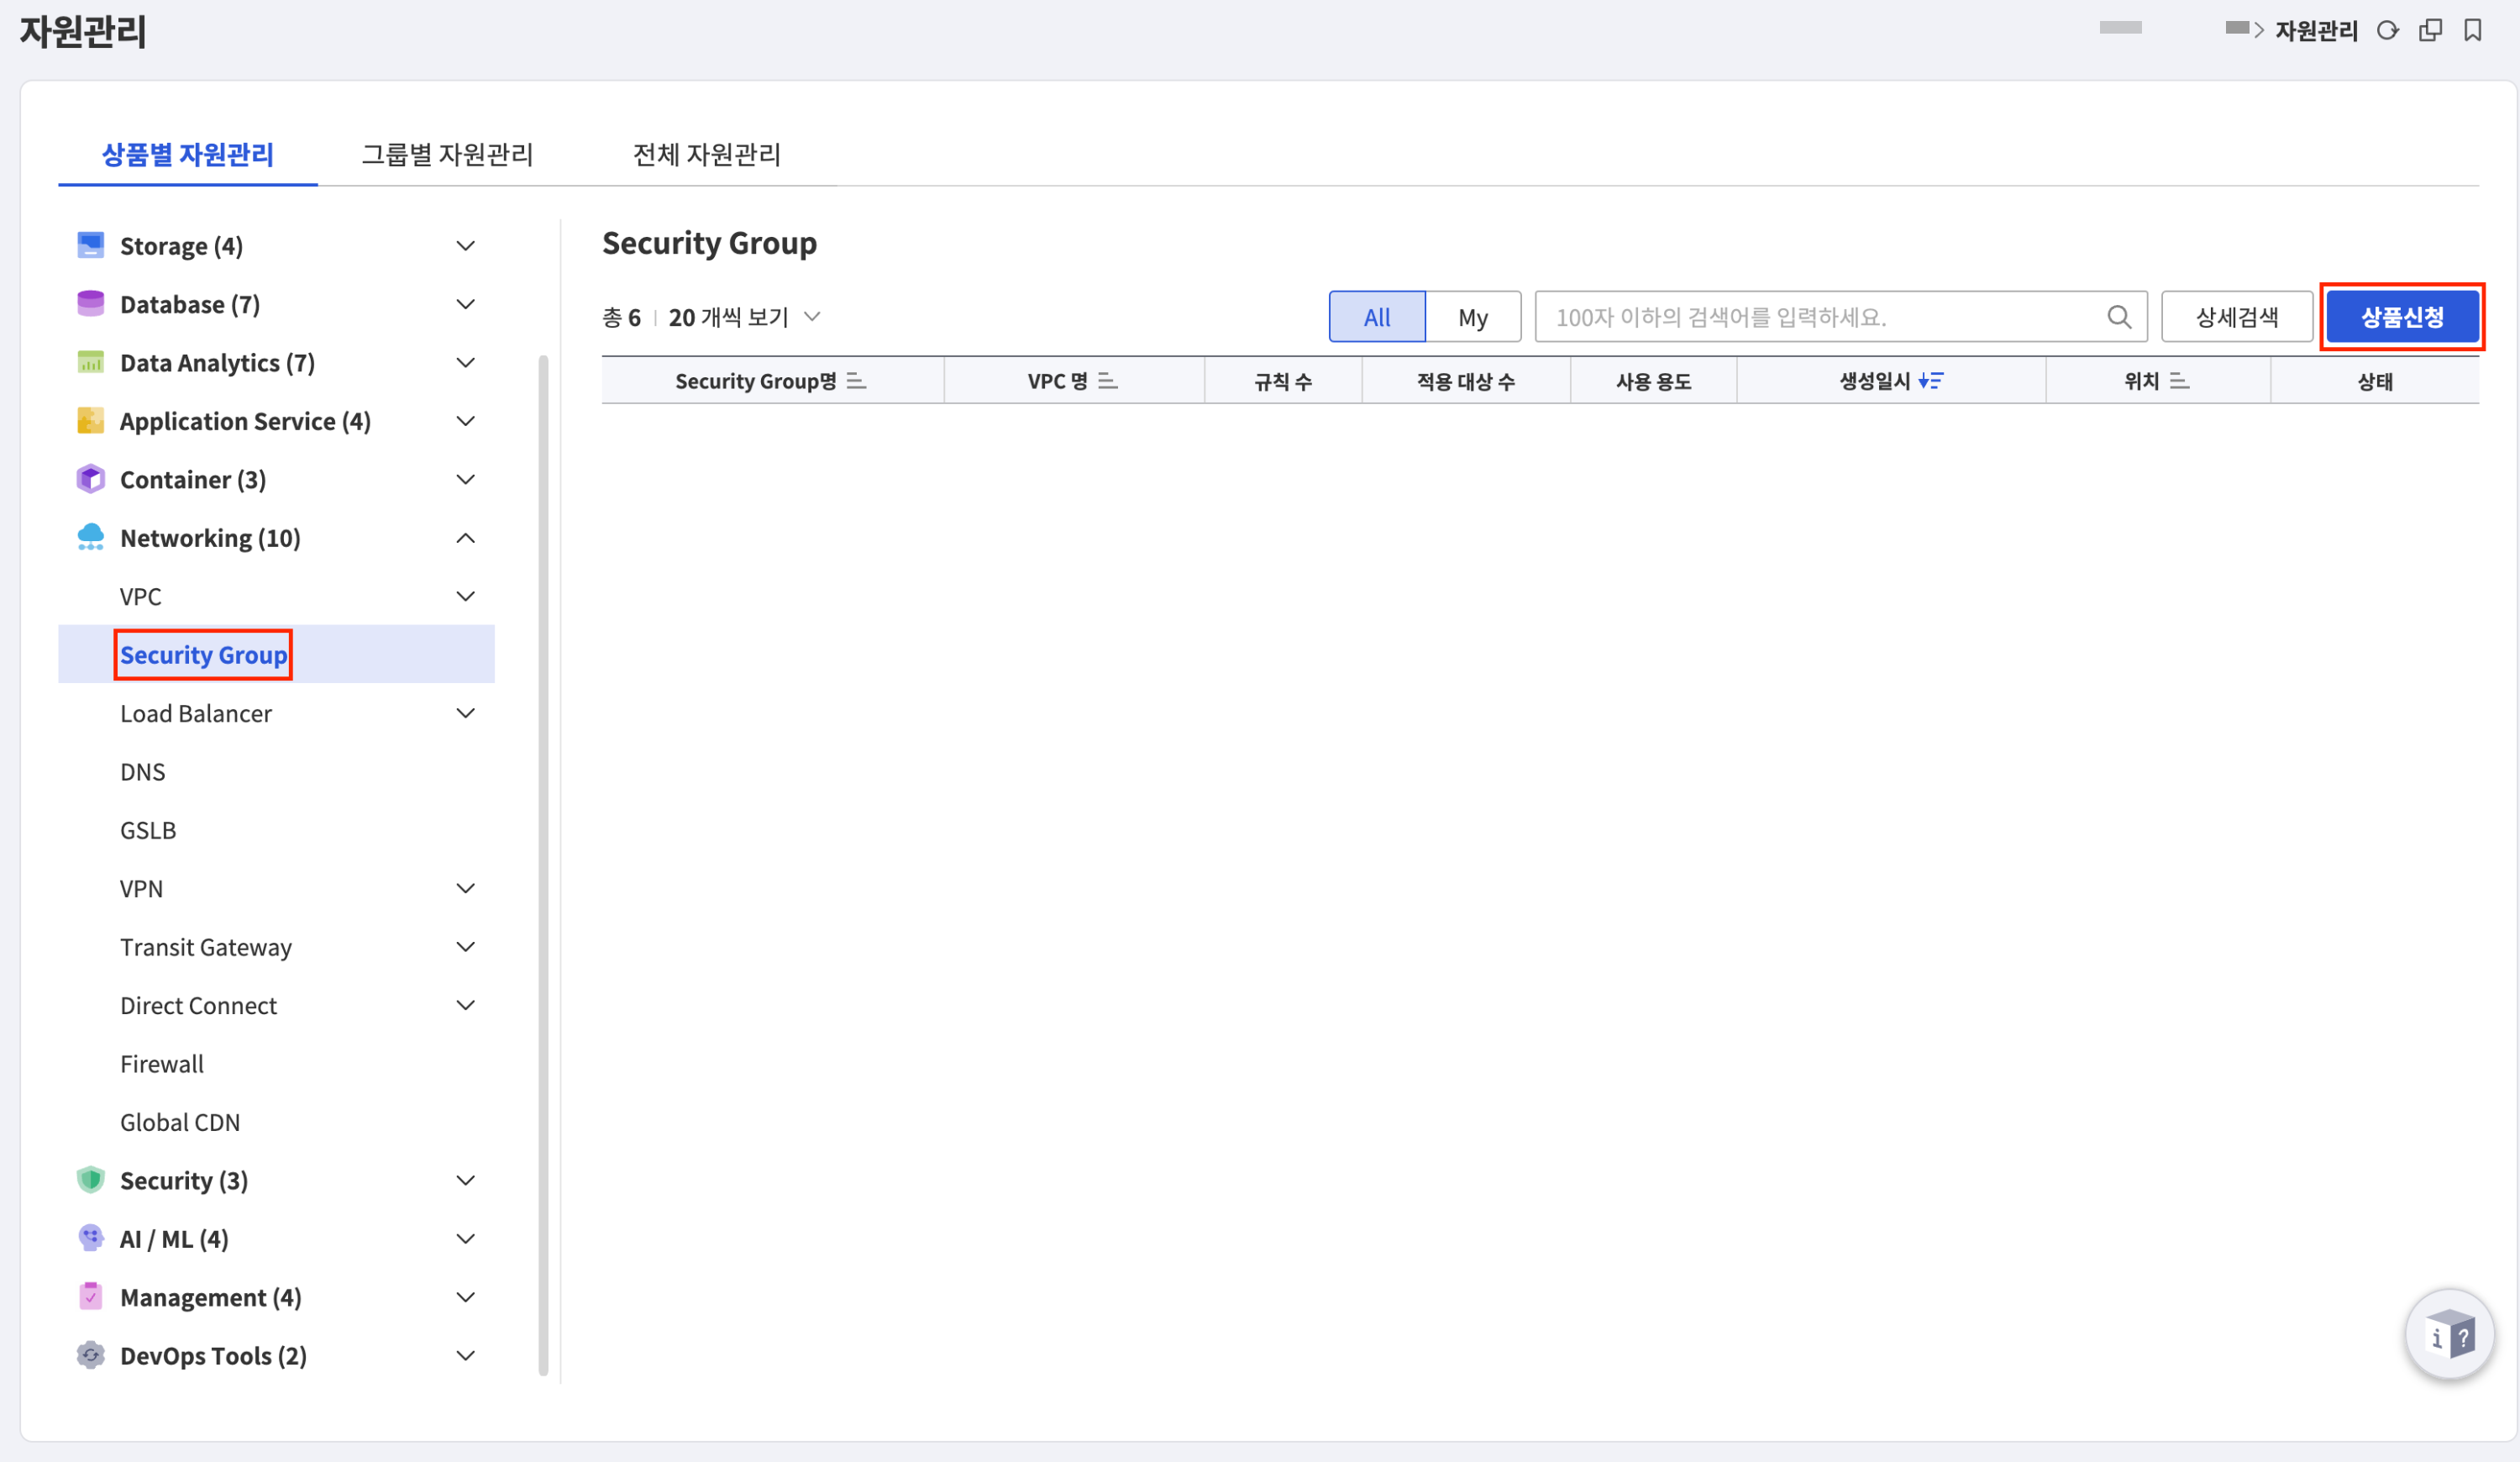Bookmark this page icon
The height and width of the screenshot is (1462, 2520).
[x=2473, y=31]
